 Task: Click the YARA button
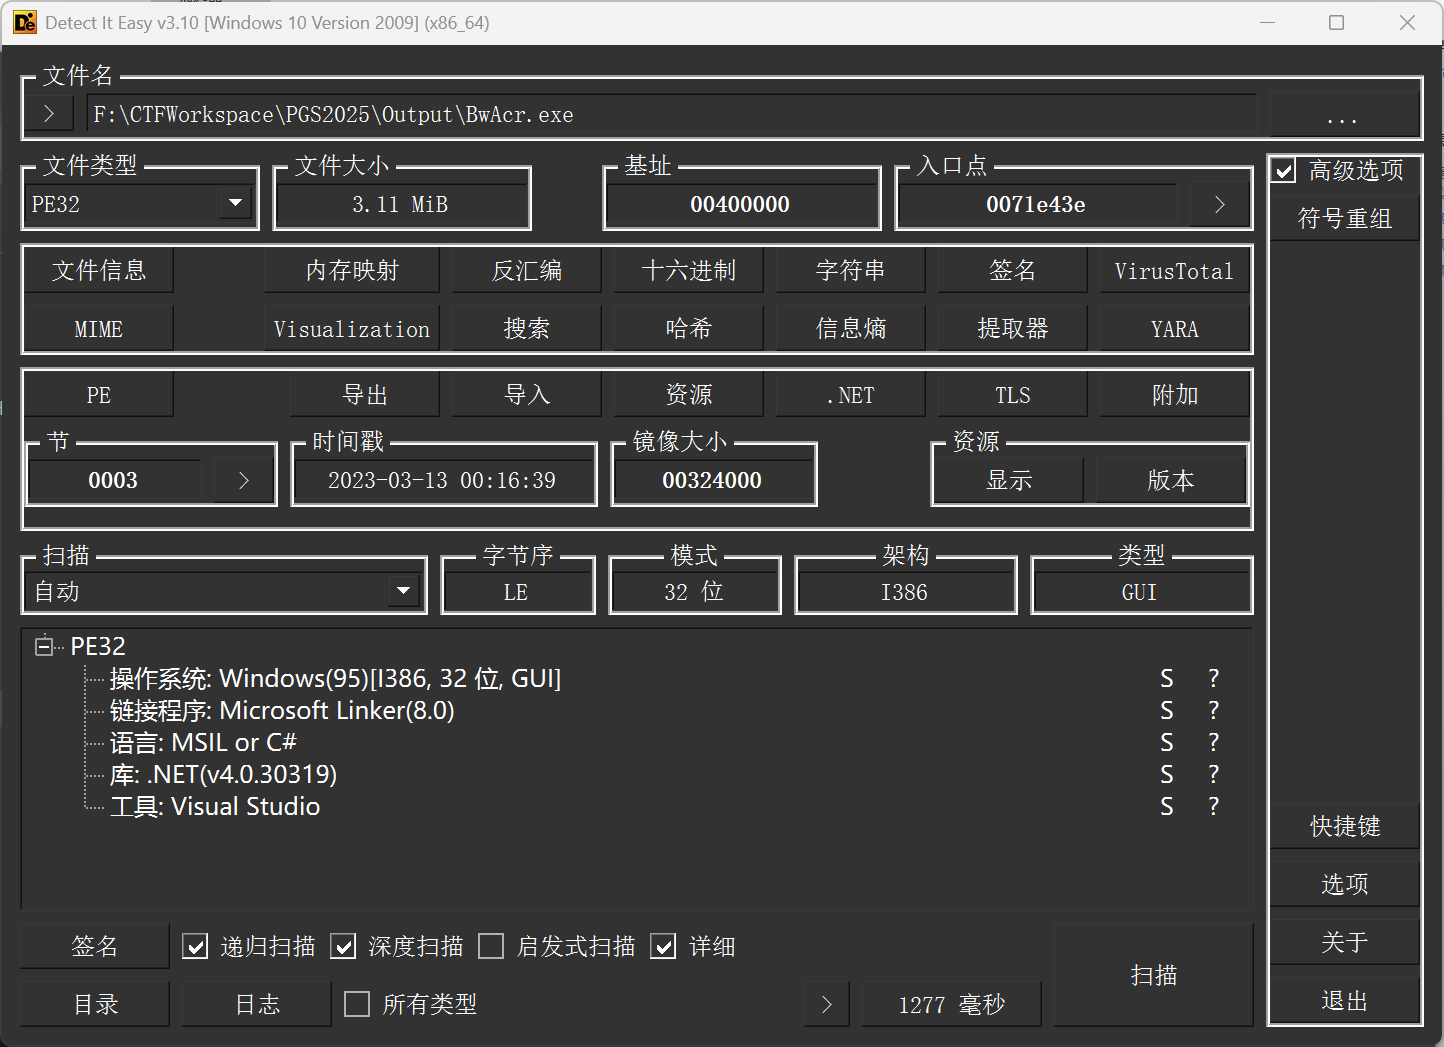(1174, 328)
